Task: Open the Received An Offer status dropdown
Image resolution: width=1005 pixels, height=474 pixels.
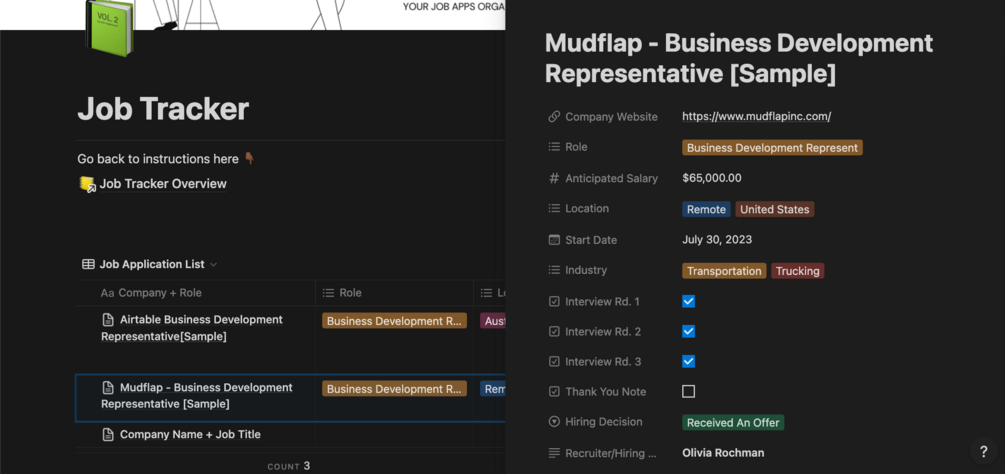Action: pyautogui.click(x=733, y=423)
